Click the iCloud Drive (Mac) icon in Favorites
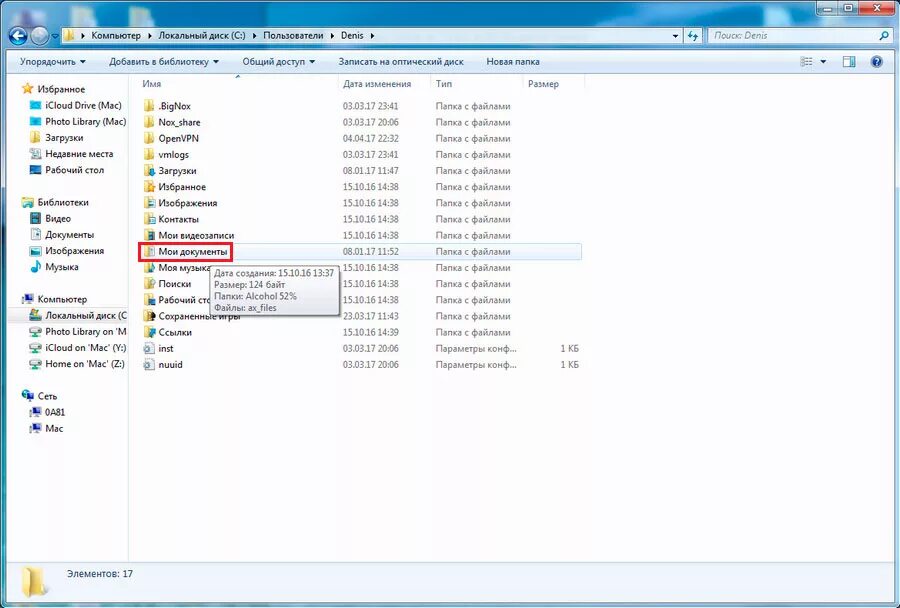 pyautogui.click(x=35, y=105)
